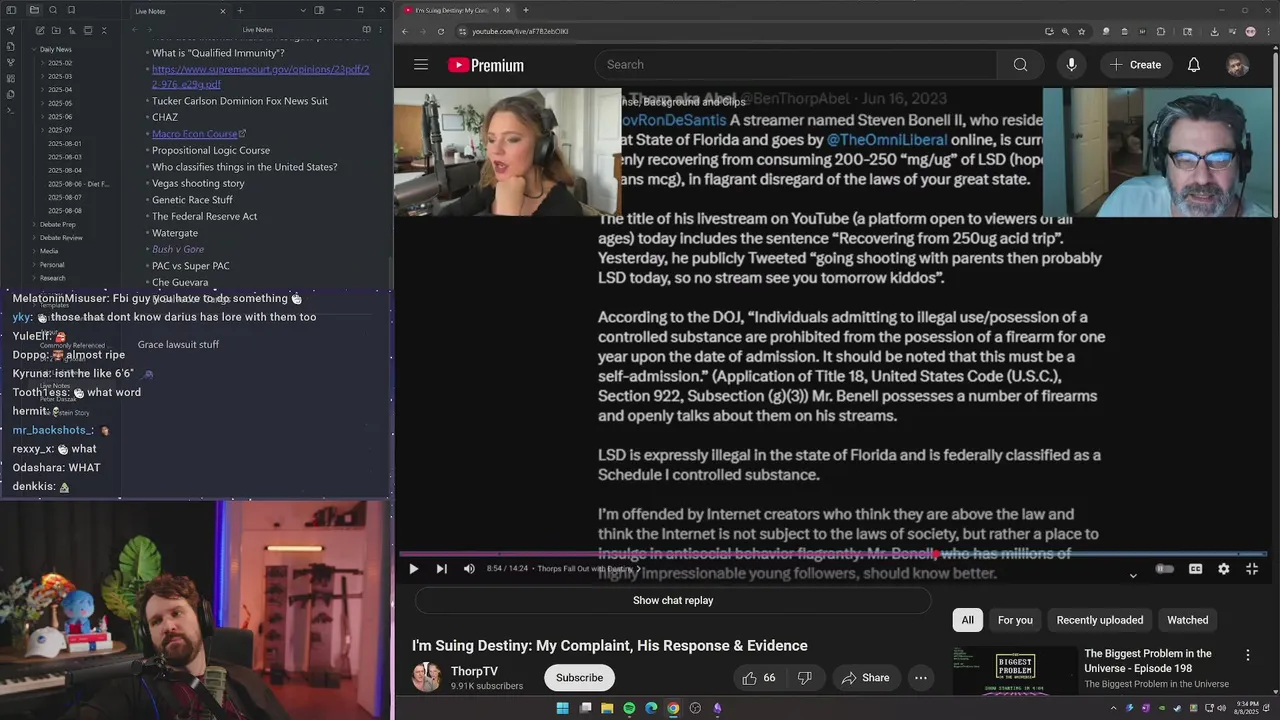Click the Create button on YouTube
The width and height of the screenshot is (1280, 720).
click(1135, 65)
